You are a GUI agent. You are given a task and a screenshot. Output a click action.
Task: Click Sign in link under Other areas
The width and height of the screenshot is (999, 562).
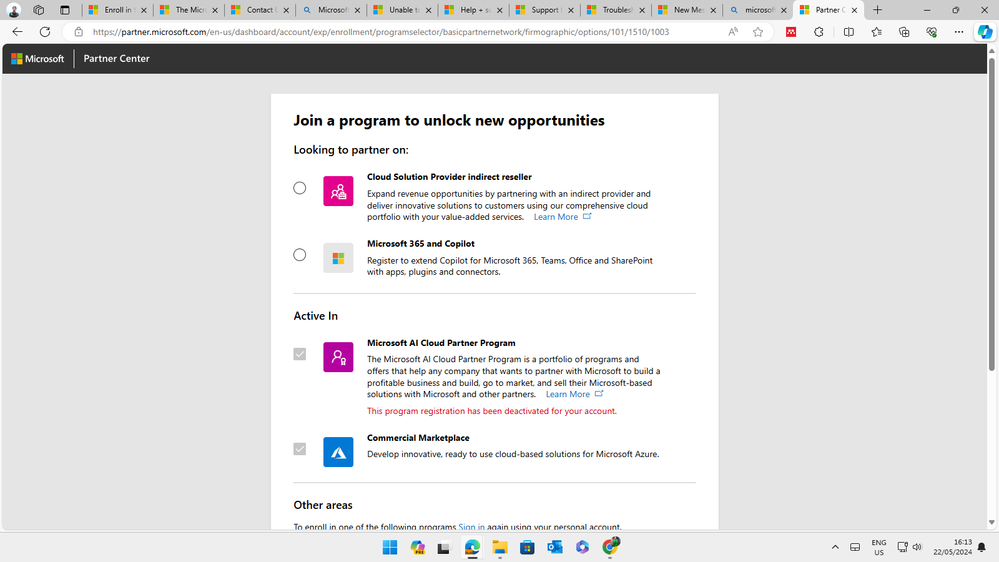[x=471, y=526]
